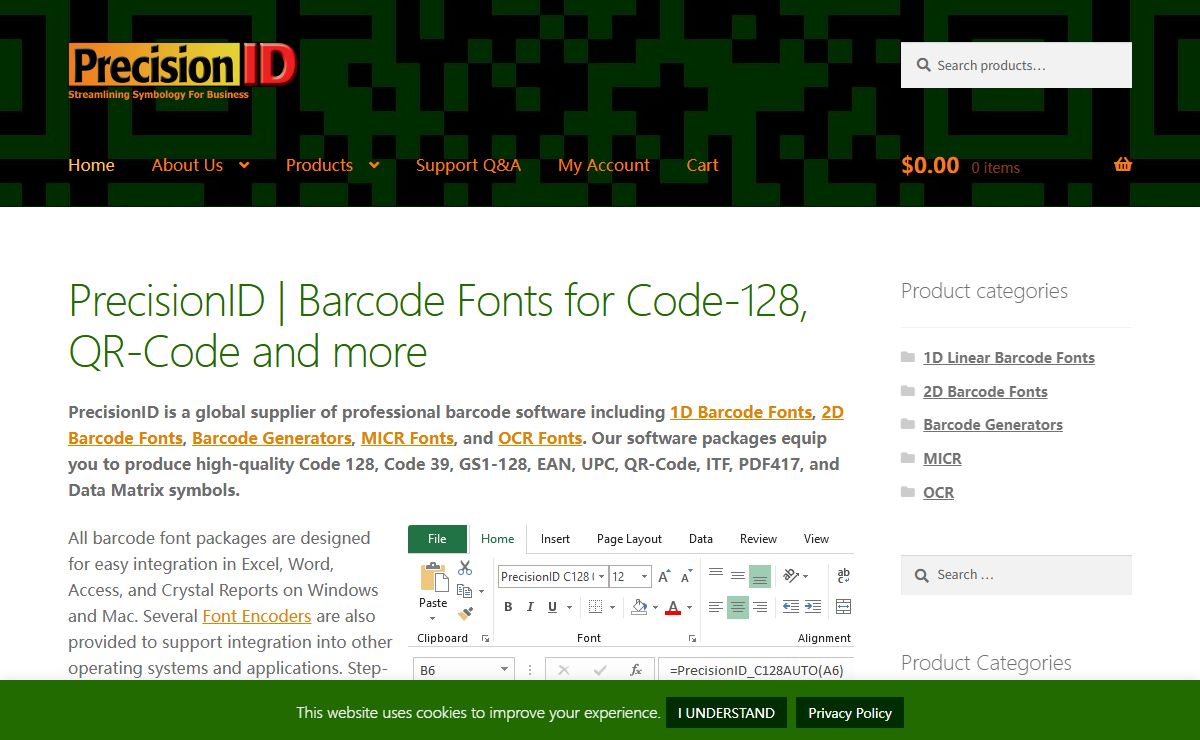Image resolution: width=1200 pixels, height=740 pixels.
Task: Click the Underline U icon
Action: coord(551,607)
